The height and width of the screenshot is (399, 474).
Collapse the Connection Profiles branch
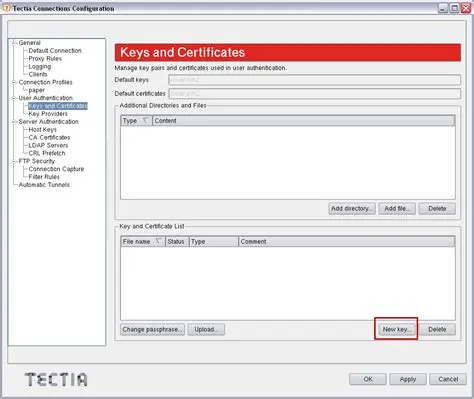pos(14,82)
